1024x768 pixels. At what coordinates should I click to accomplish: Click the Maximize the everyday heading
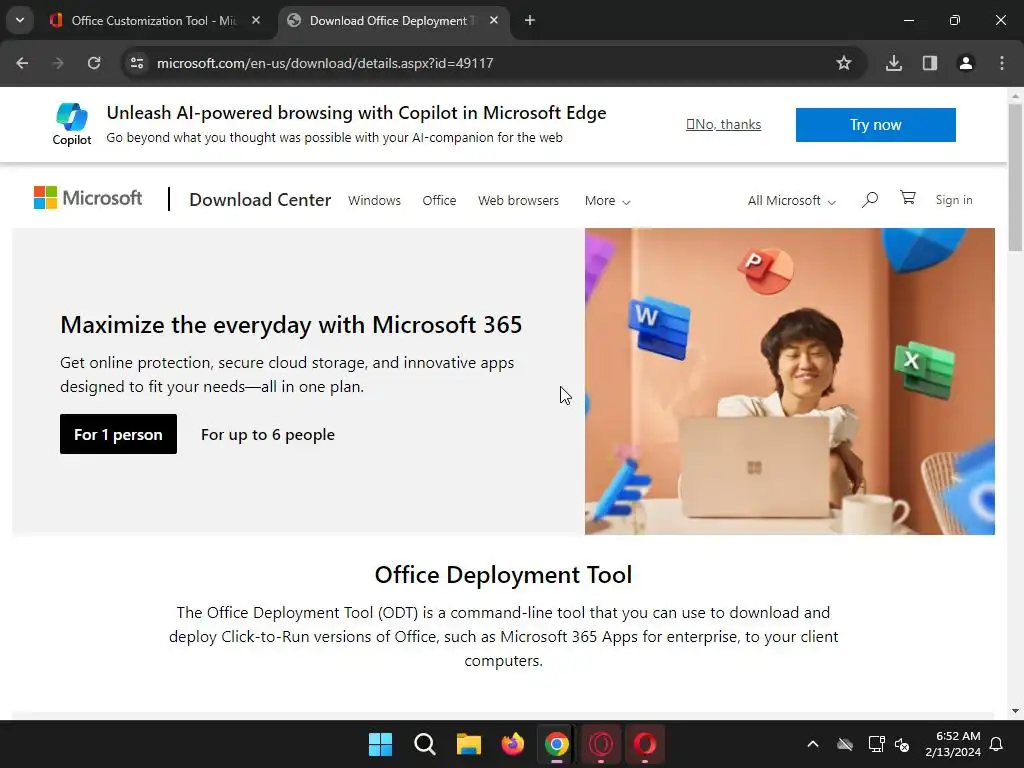pos(291,325)
